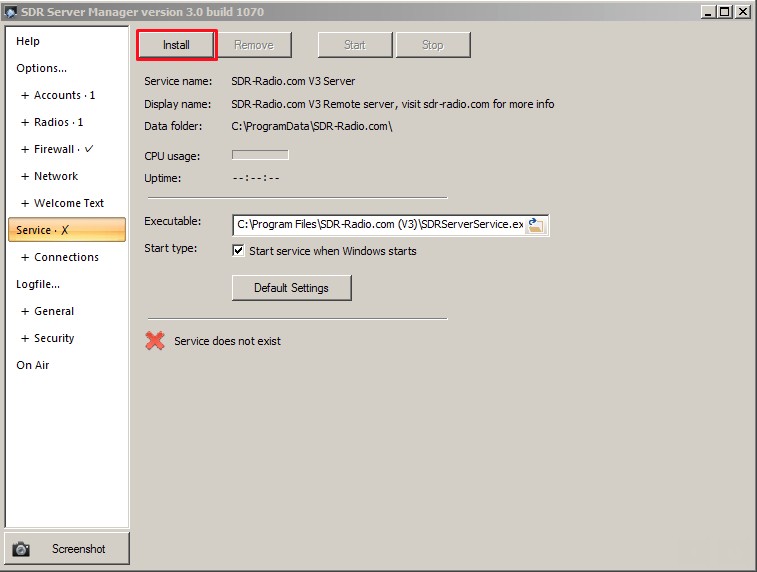The height and width of the screenshot is (572, 757).
Task: Click the 'Service does not exist' status text
Action: [227, 341]
